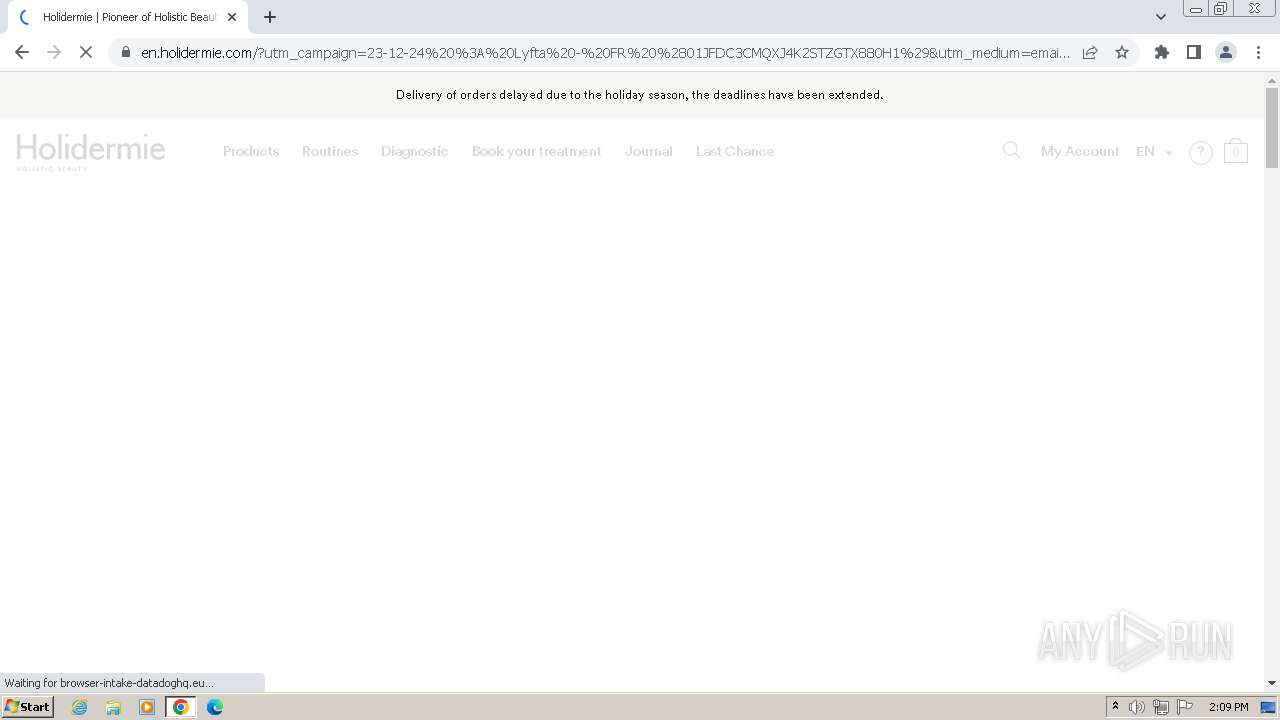Click the scrollbar down arrow
The image size is (1280, 720).
pyautogui.click(x=1272, y=683)
